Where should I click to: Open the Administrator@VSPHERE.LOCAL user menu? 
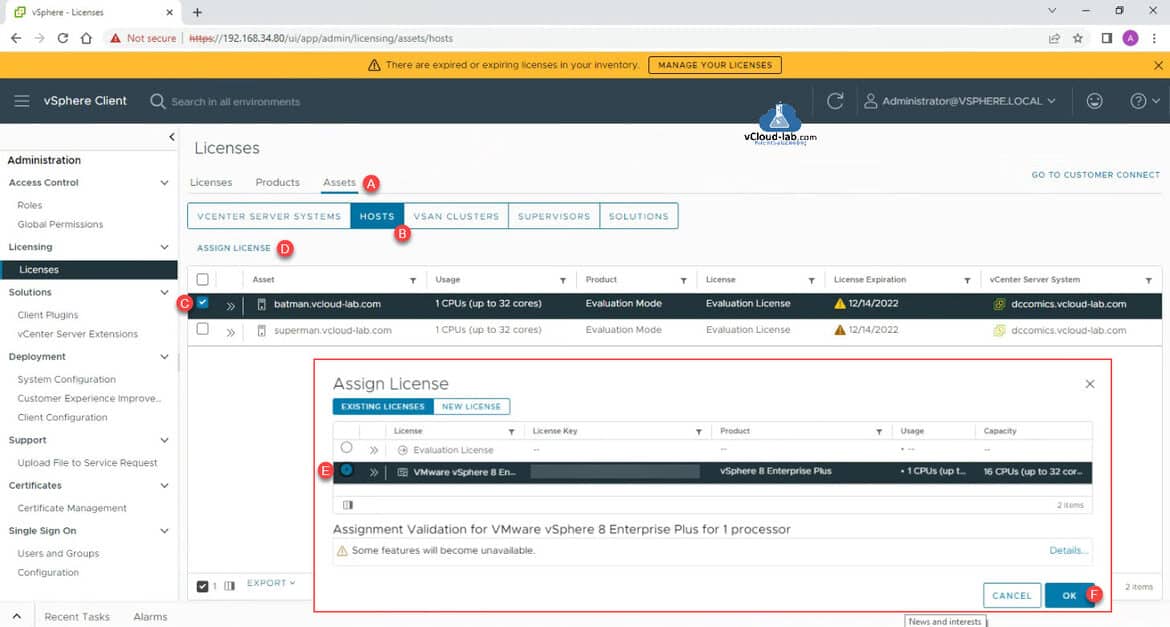tap(960, 101)
